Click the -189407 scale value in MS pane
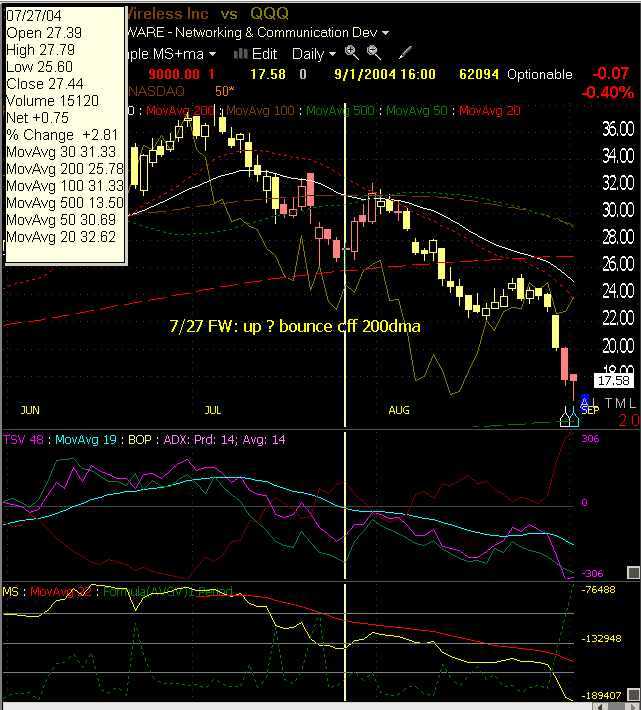Viewport: 641px width, 710px height. click(601, 695)
